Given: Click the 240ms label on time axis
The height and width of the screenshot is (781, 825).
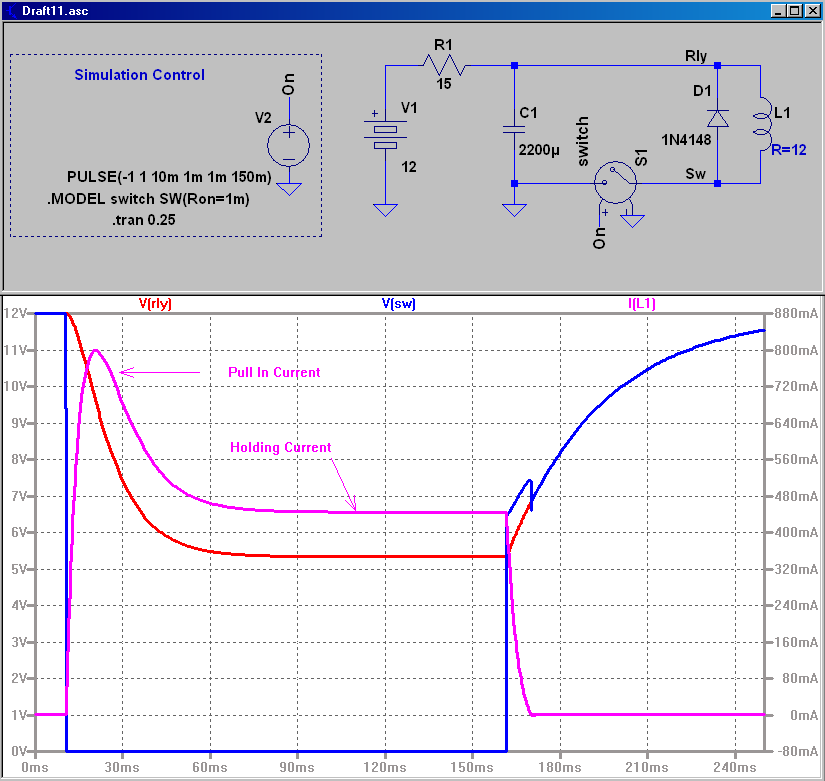Looking at the screenshot, I should click(x=735, y=767).
